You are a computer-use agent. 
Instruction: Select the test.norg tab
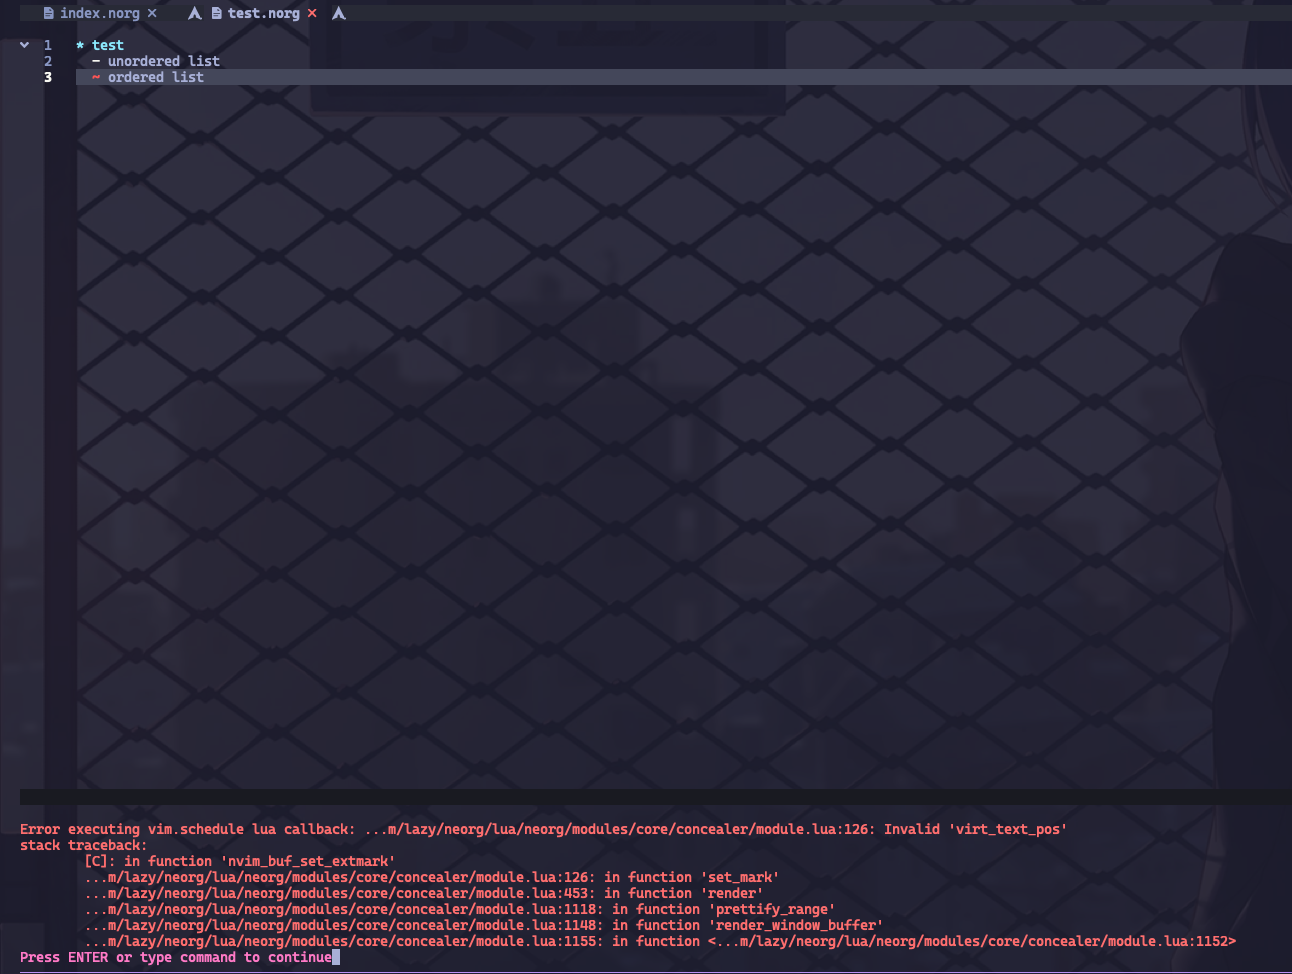click(262, 13)
